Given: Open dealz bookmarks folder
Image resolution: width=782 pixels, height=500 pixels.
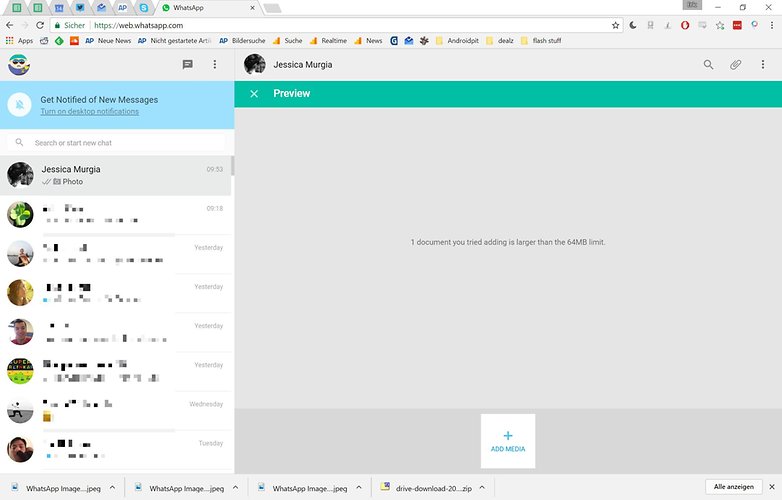Looking at the screenshot, I should click(500, 41).
